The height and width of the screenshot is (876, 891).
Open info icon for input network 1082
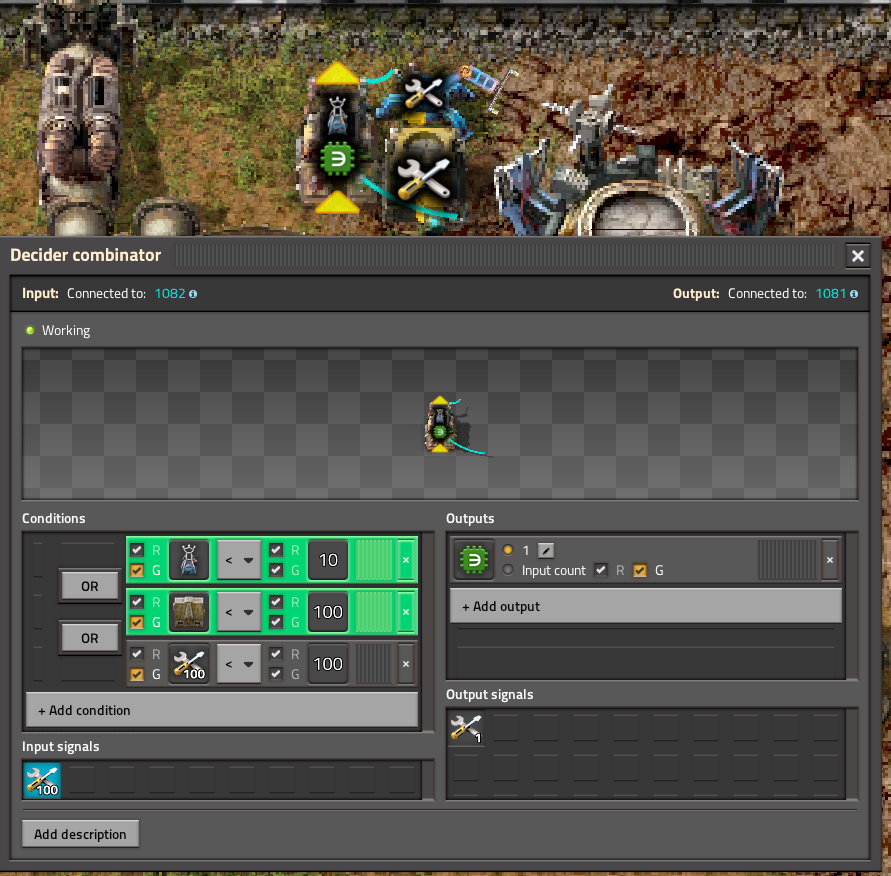pos(193,294)
